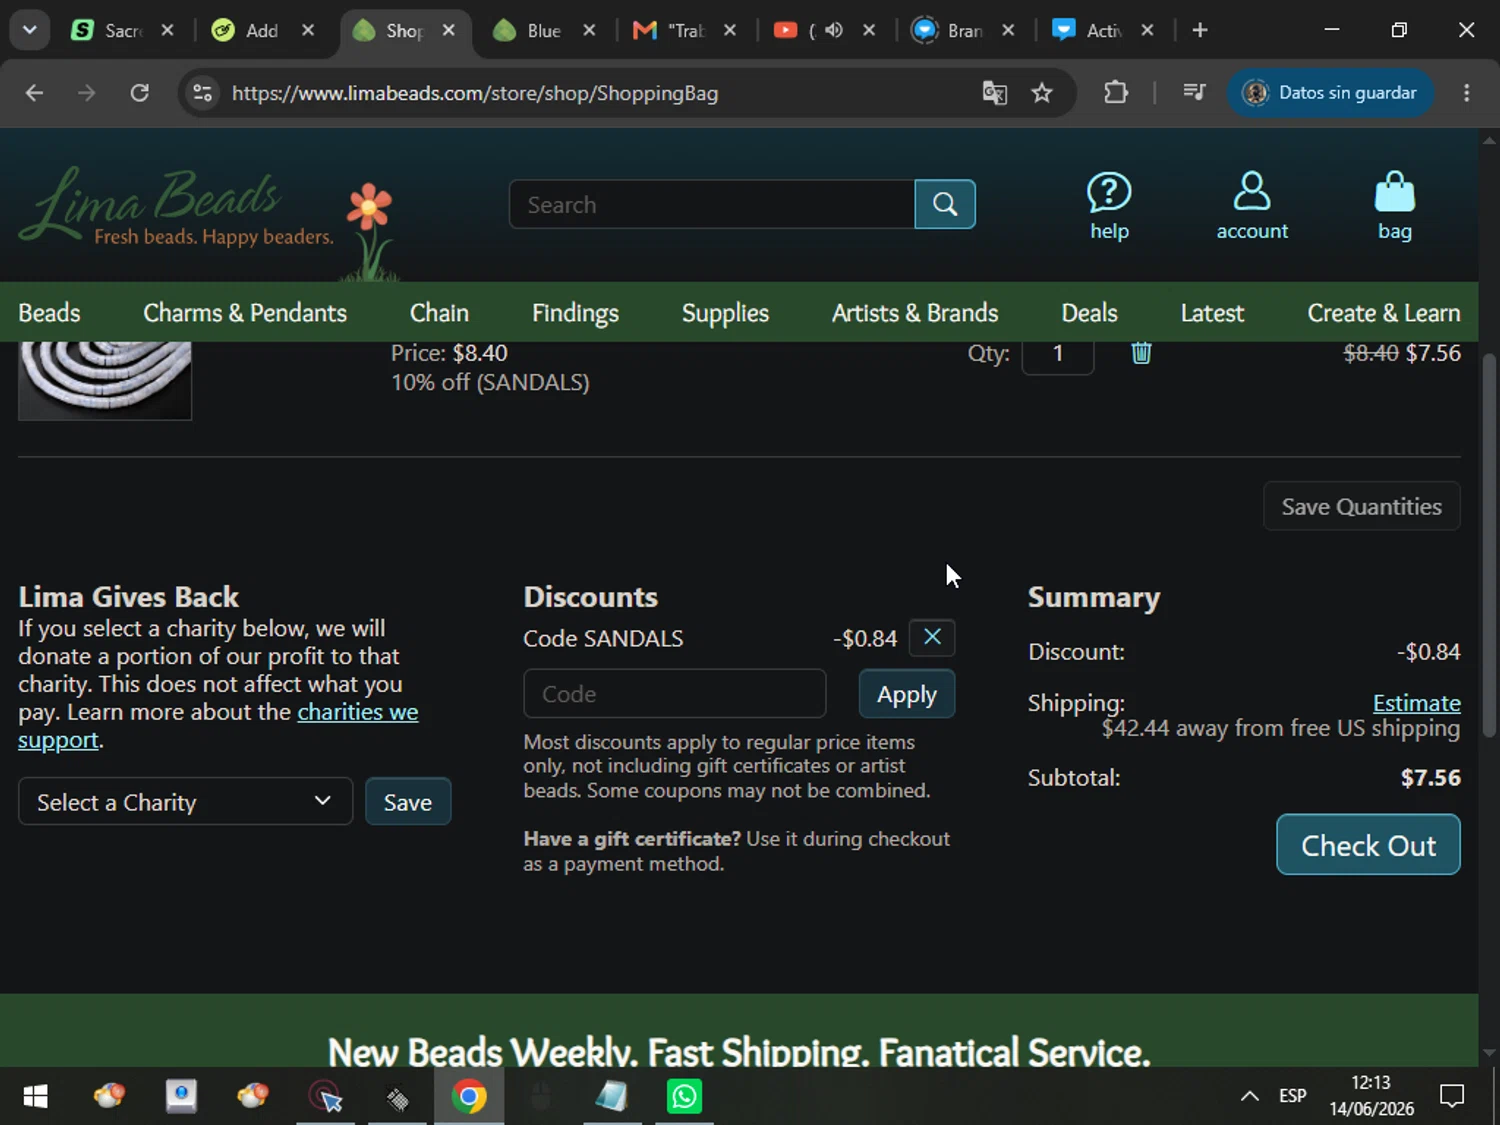Image resolution: width=1500 pixels, height=1125 pixels.
Task: Save the selected charity
Action: [408, 802]
